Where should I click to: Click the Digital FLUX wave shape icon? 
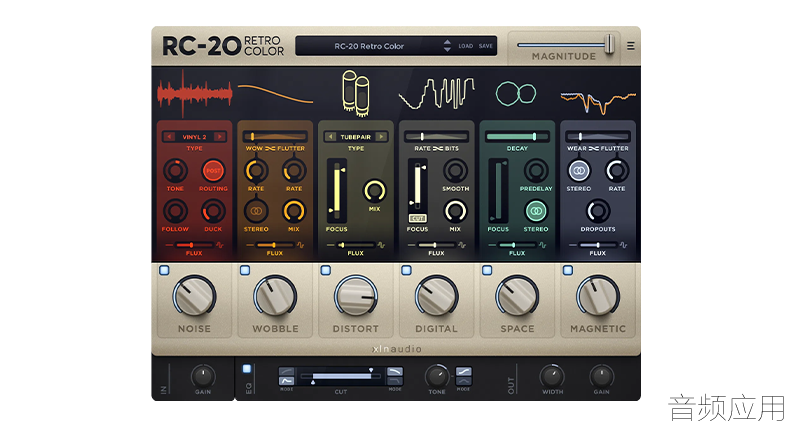(462, 245)
